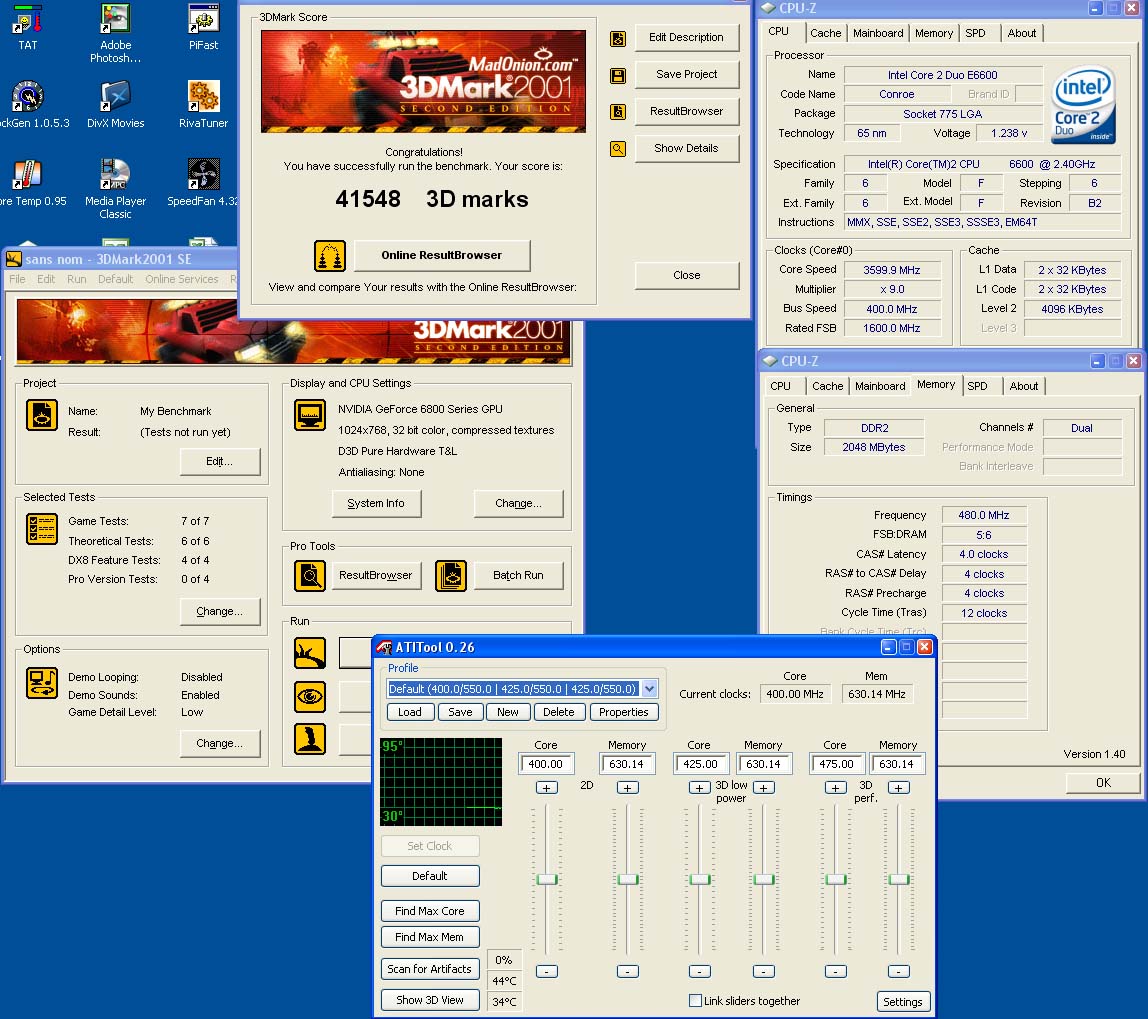Click the ResultBrowser icon in the score dialog
Screen dimensions: 1148x1019
(618, 112)
